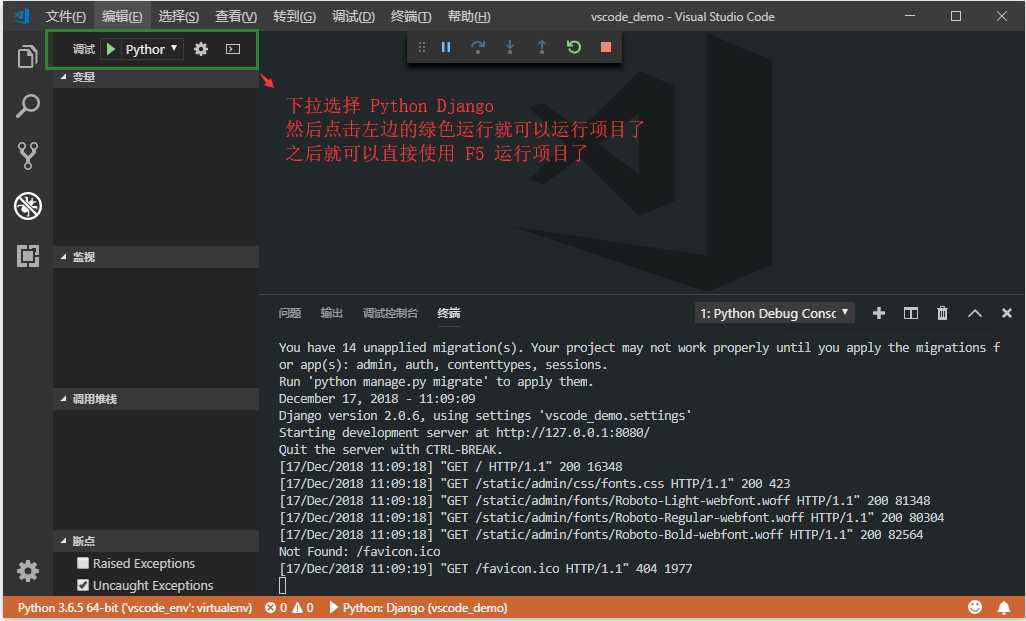The width and height of the screenshot is (1026, 621).
Task: Switch to the 输出 panel tab
Action: click(331, 313)
